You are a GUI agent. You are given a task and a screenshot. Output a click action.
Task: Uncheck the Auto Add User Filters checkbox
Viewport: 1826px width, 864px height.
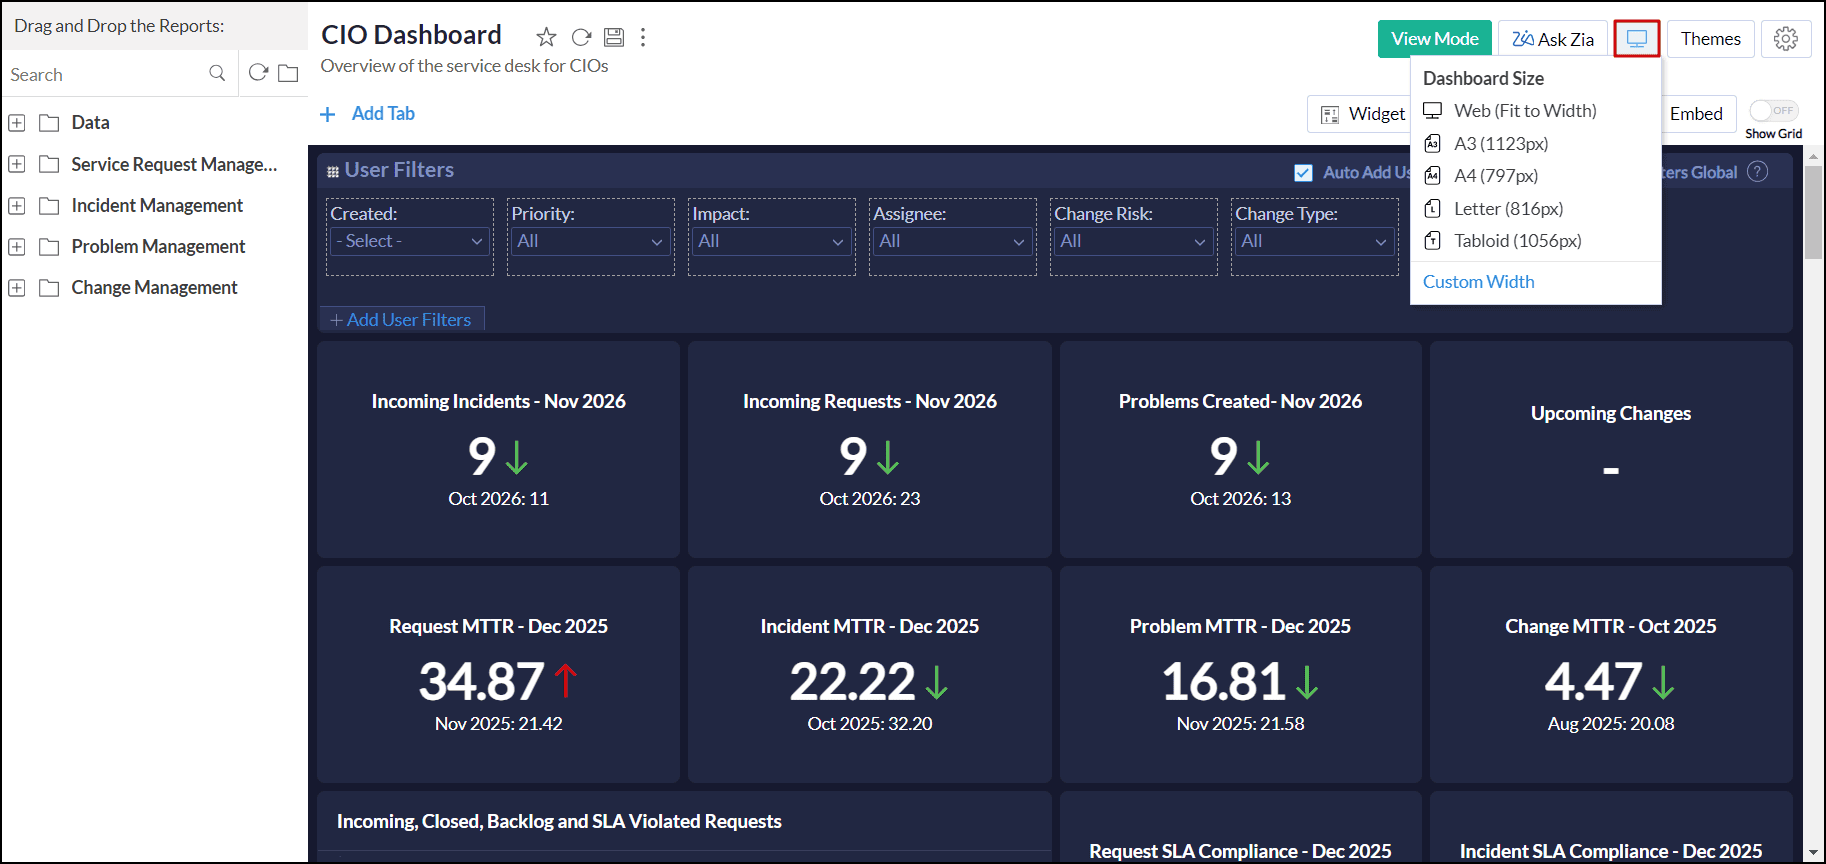[1303, 173]
